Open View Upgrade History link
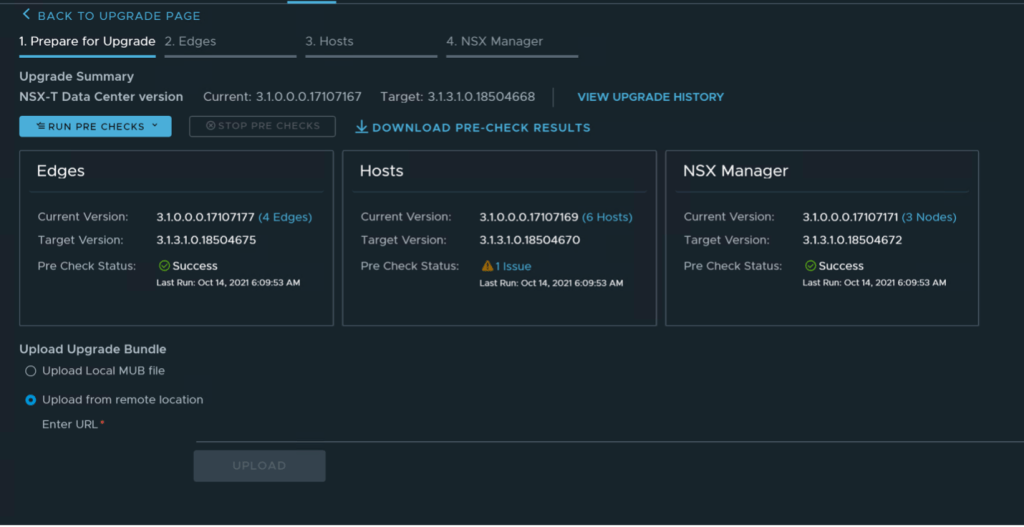This screenshot has height=527, width=1024. click(650, 97)
